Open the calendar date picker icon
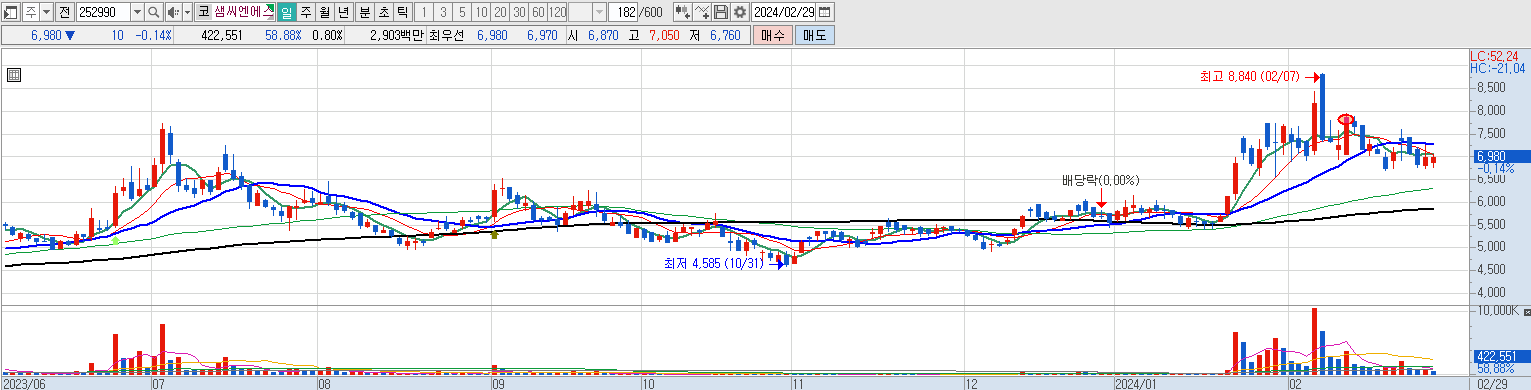Viewport: 1531px width, 390px height. tap(825, 12)
